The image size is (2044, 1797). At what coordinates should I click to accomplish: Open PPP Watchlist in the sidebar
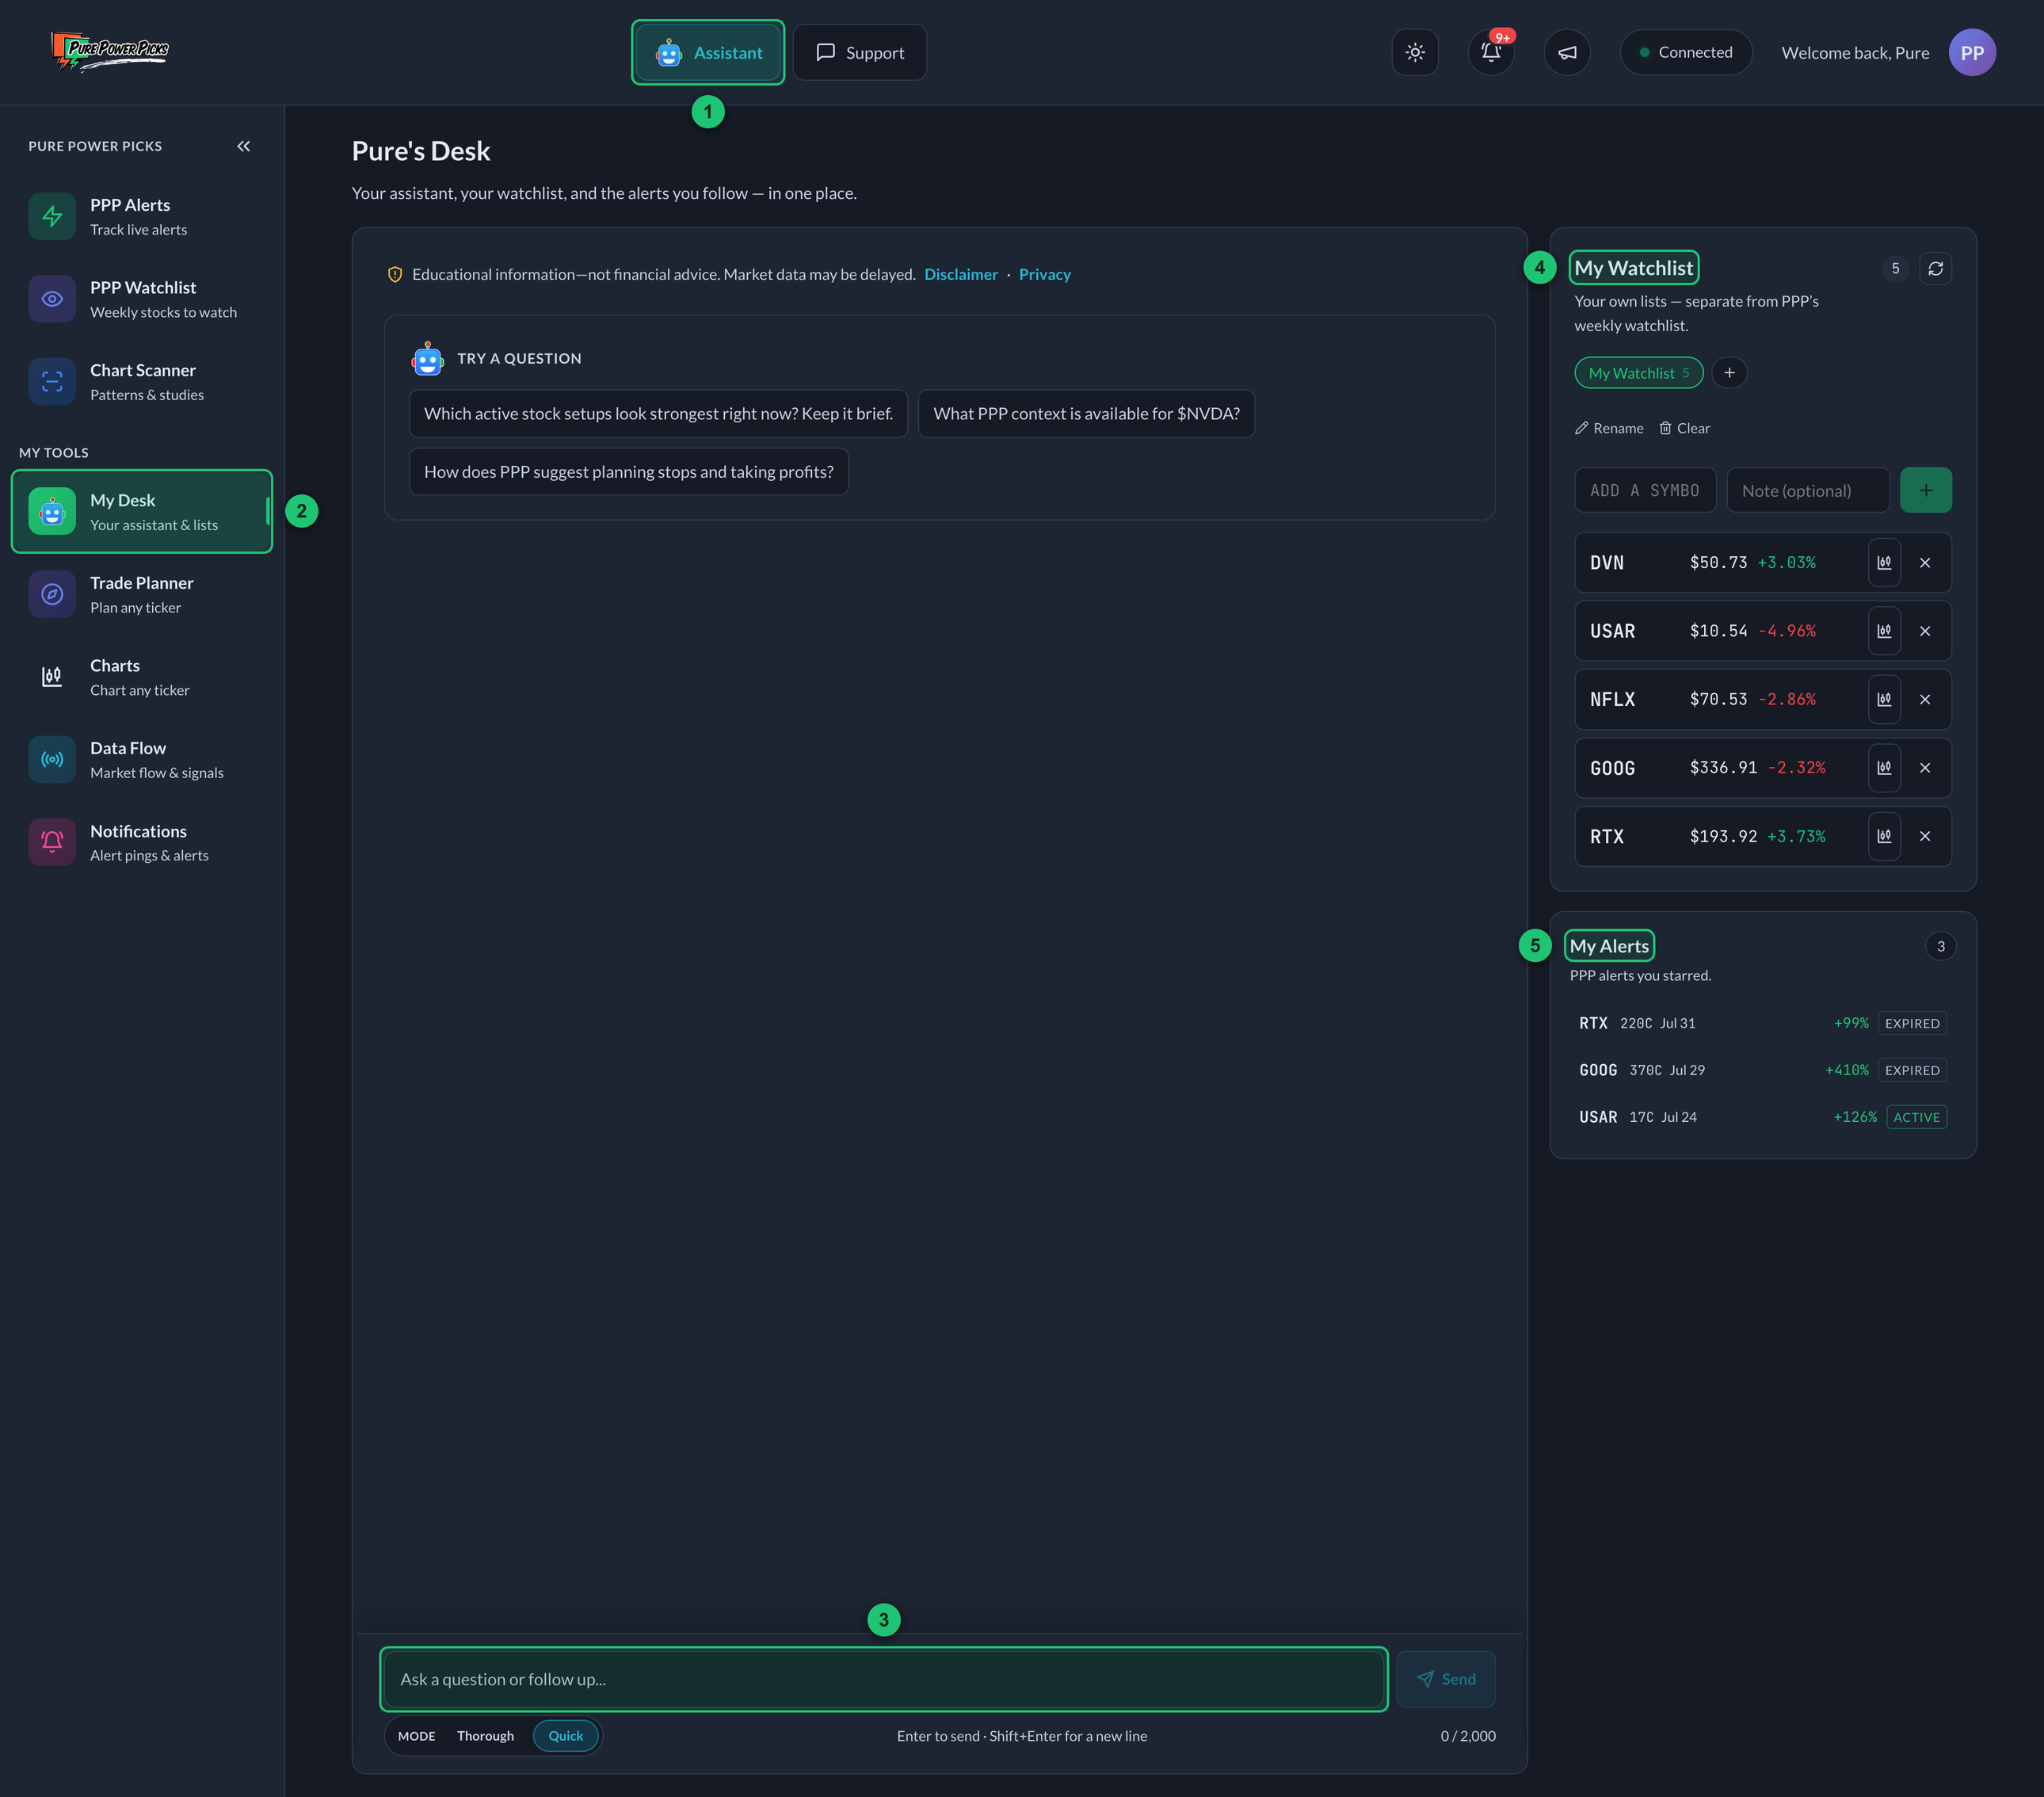point(141,299)
